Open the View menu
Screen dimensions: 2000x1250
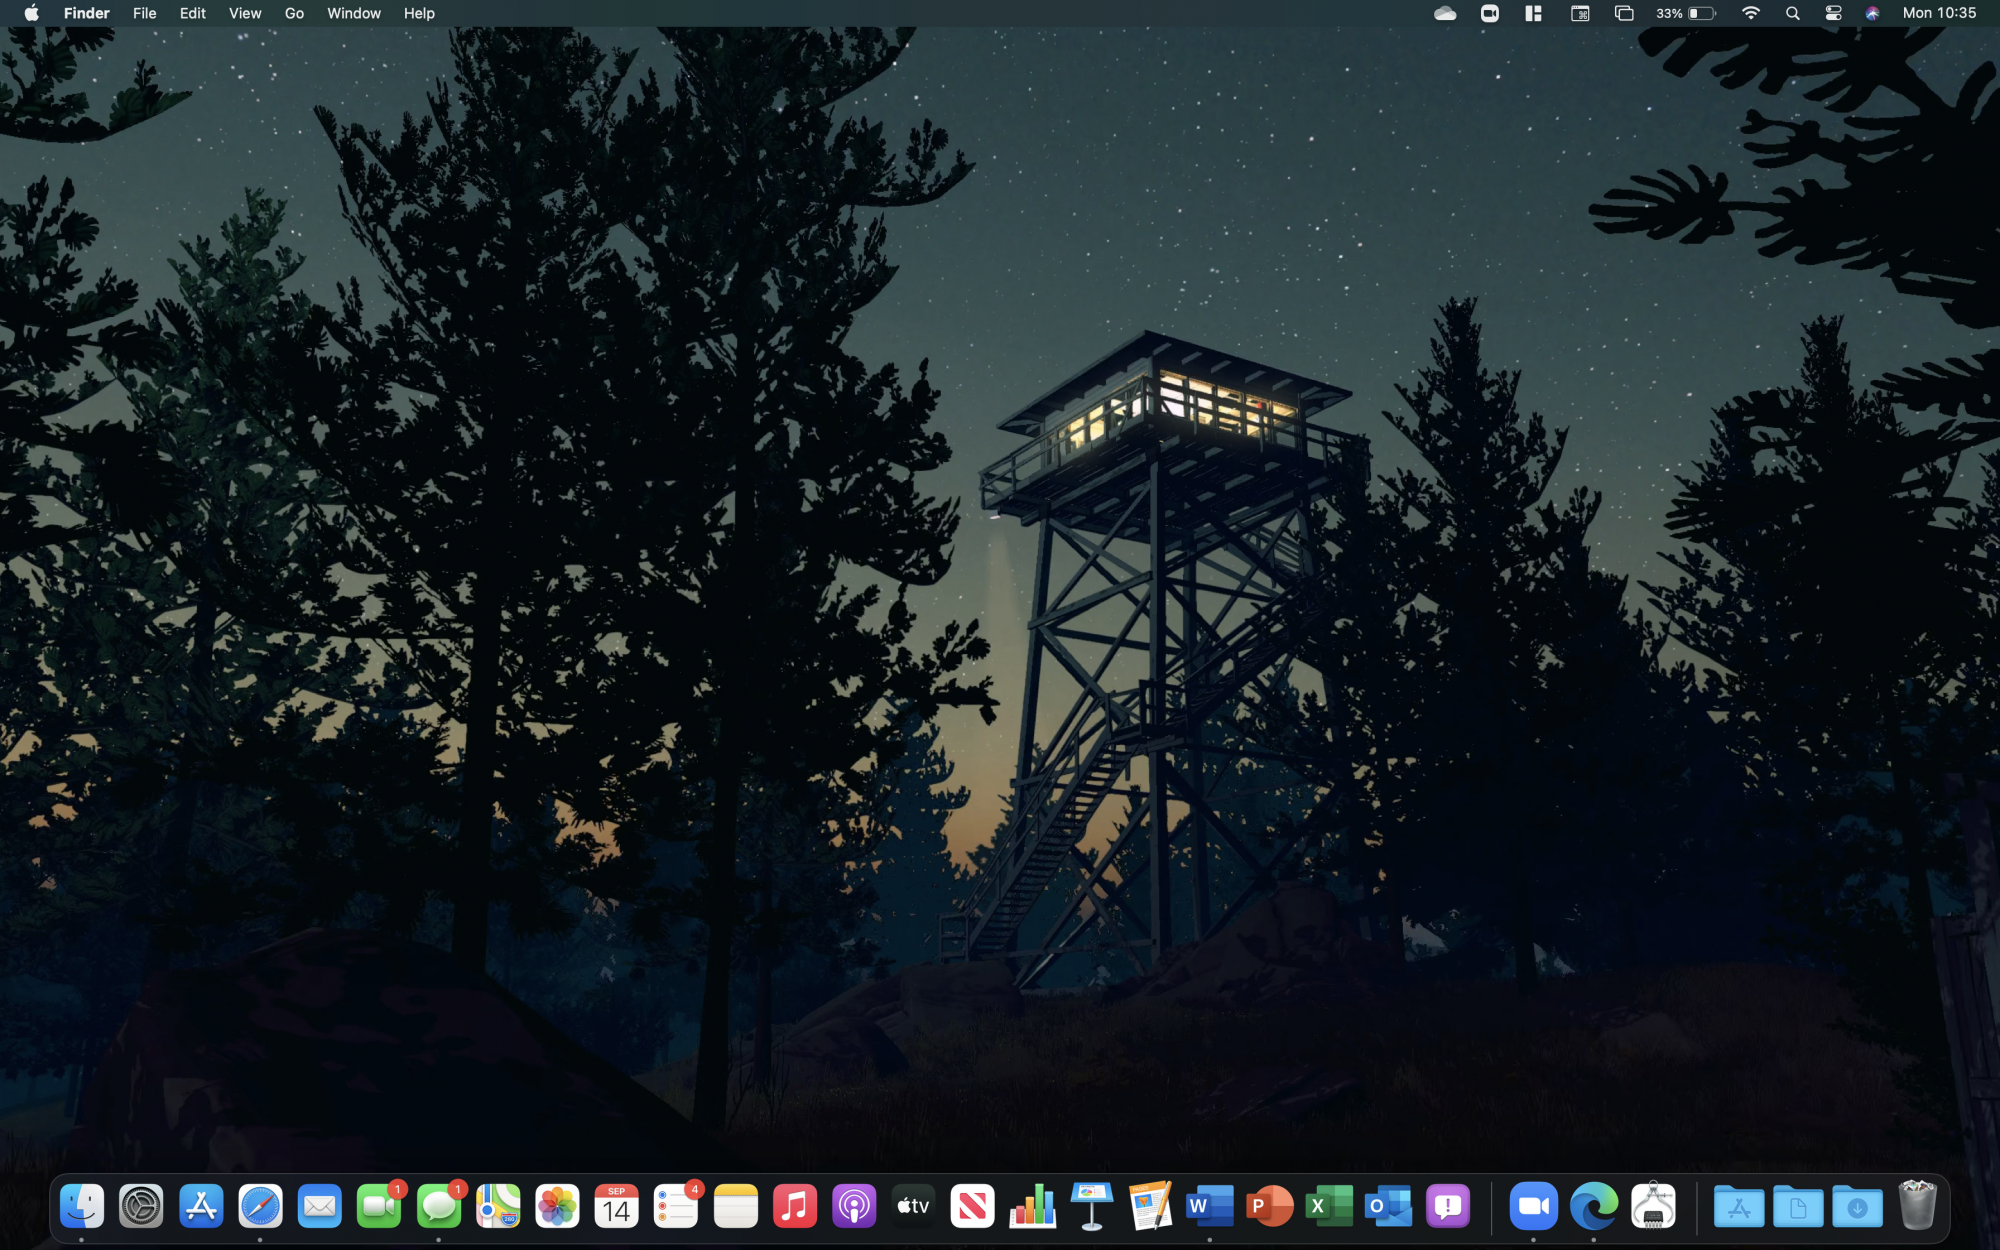(245, 13)
